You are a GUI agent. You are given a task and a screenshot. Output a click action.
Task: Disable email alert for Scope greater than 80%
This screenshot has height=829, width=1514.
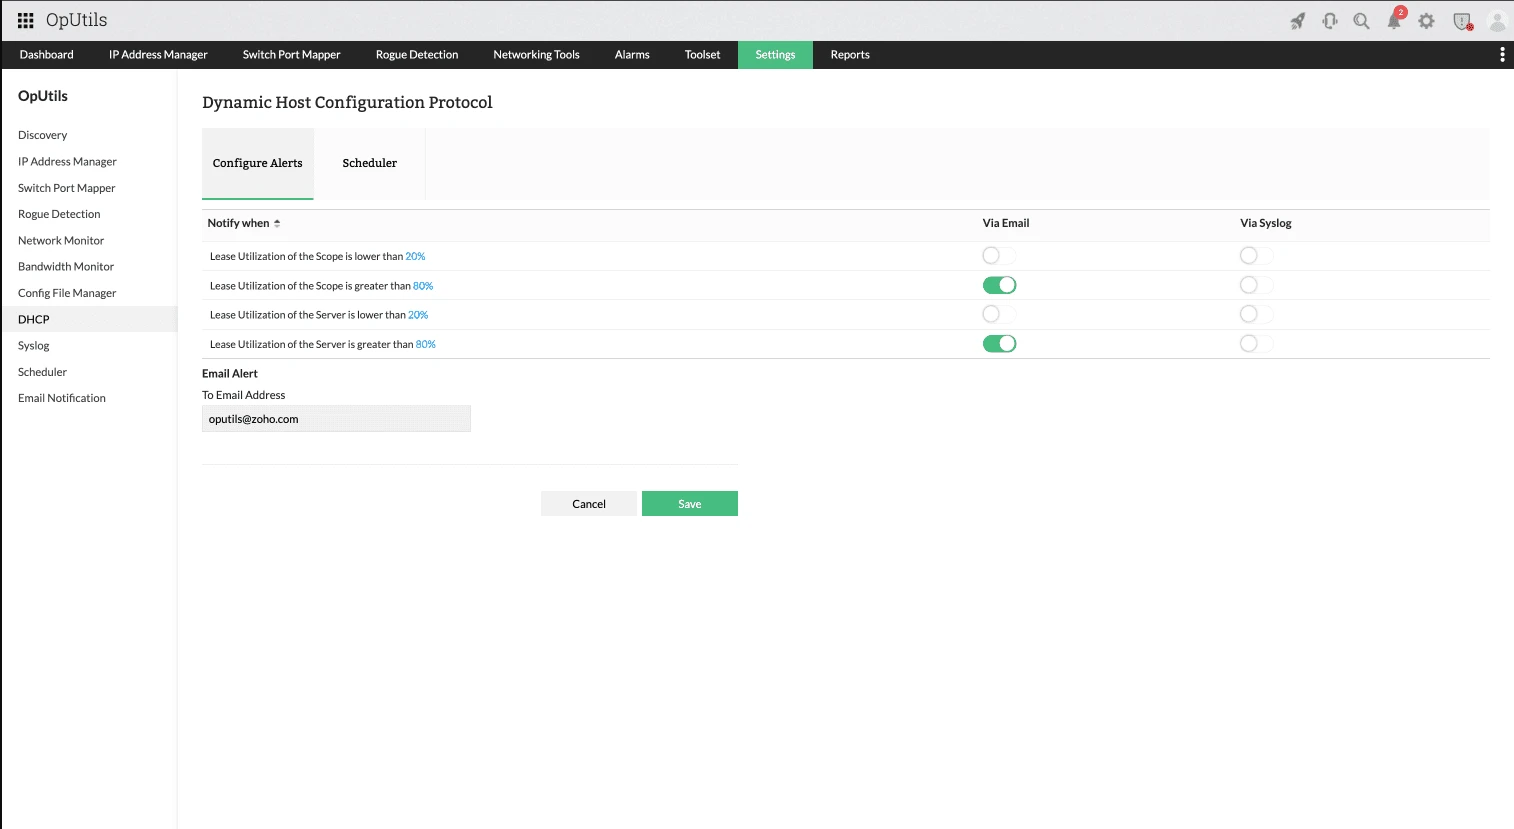tap(999, 284)
